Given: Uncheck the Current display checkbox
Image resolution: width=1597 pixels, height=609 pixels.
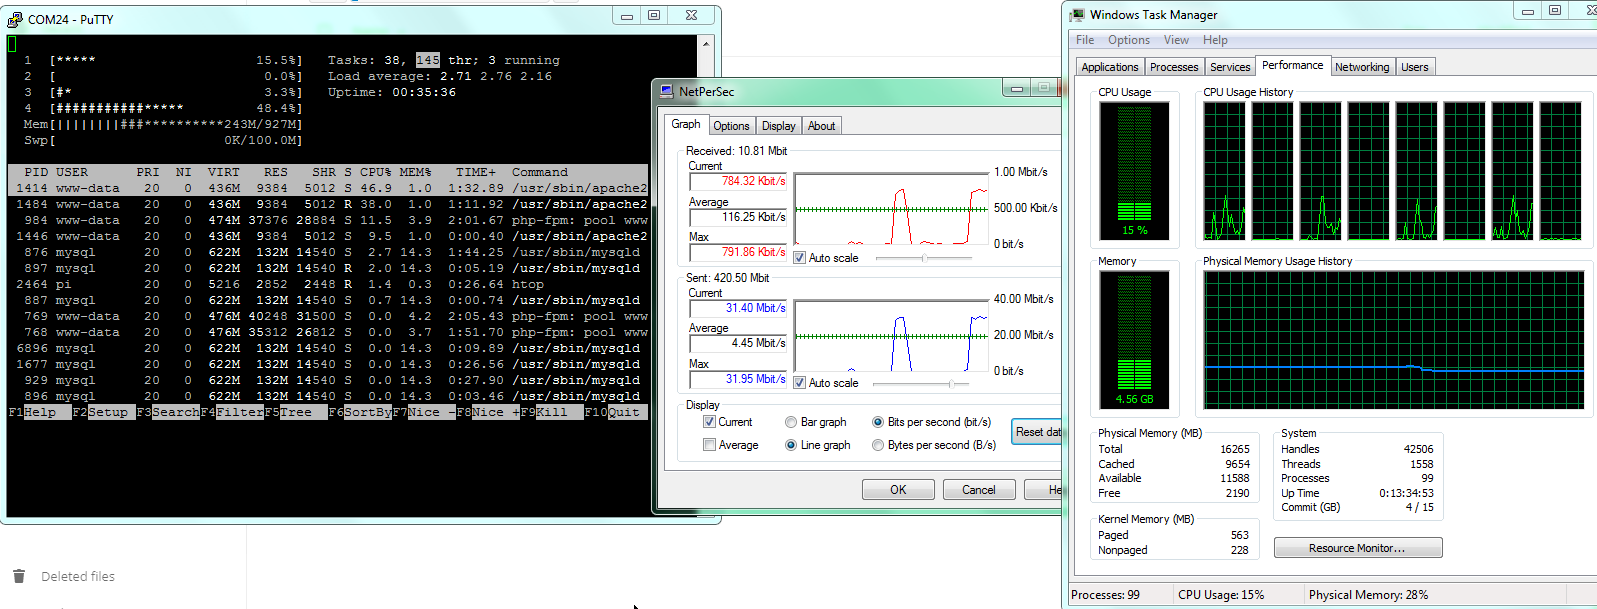Looking at the screenshot, I should coord(709,422).
